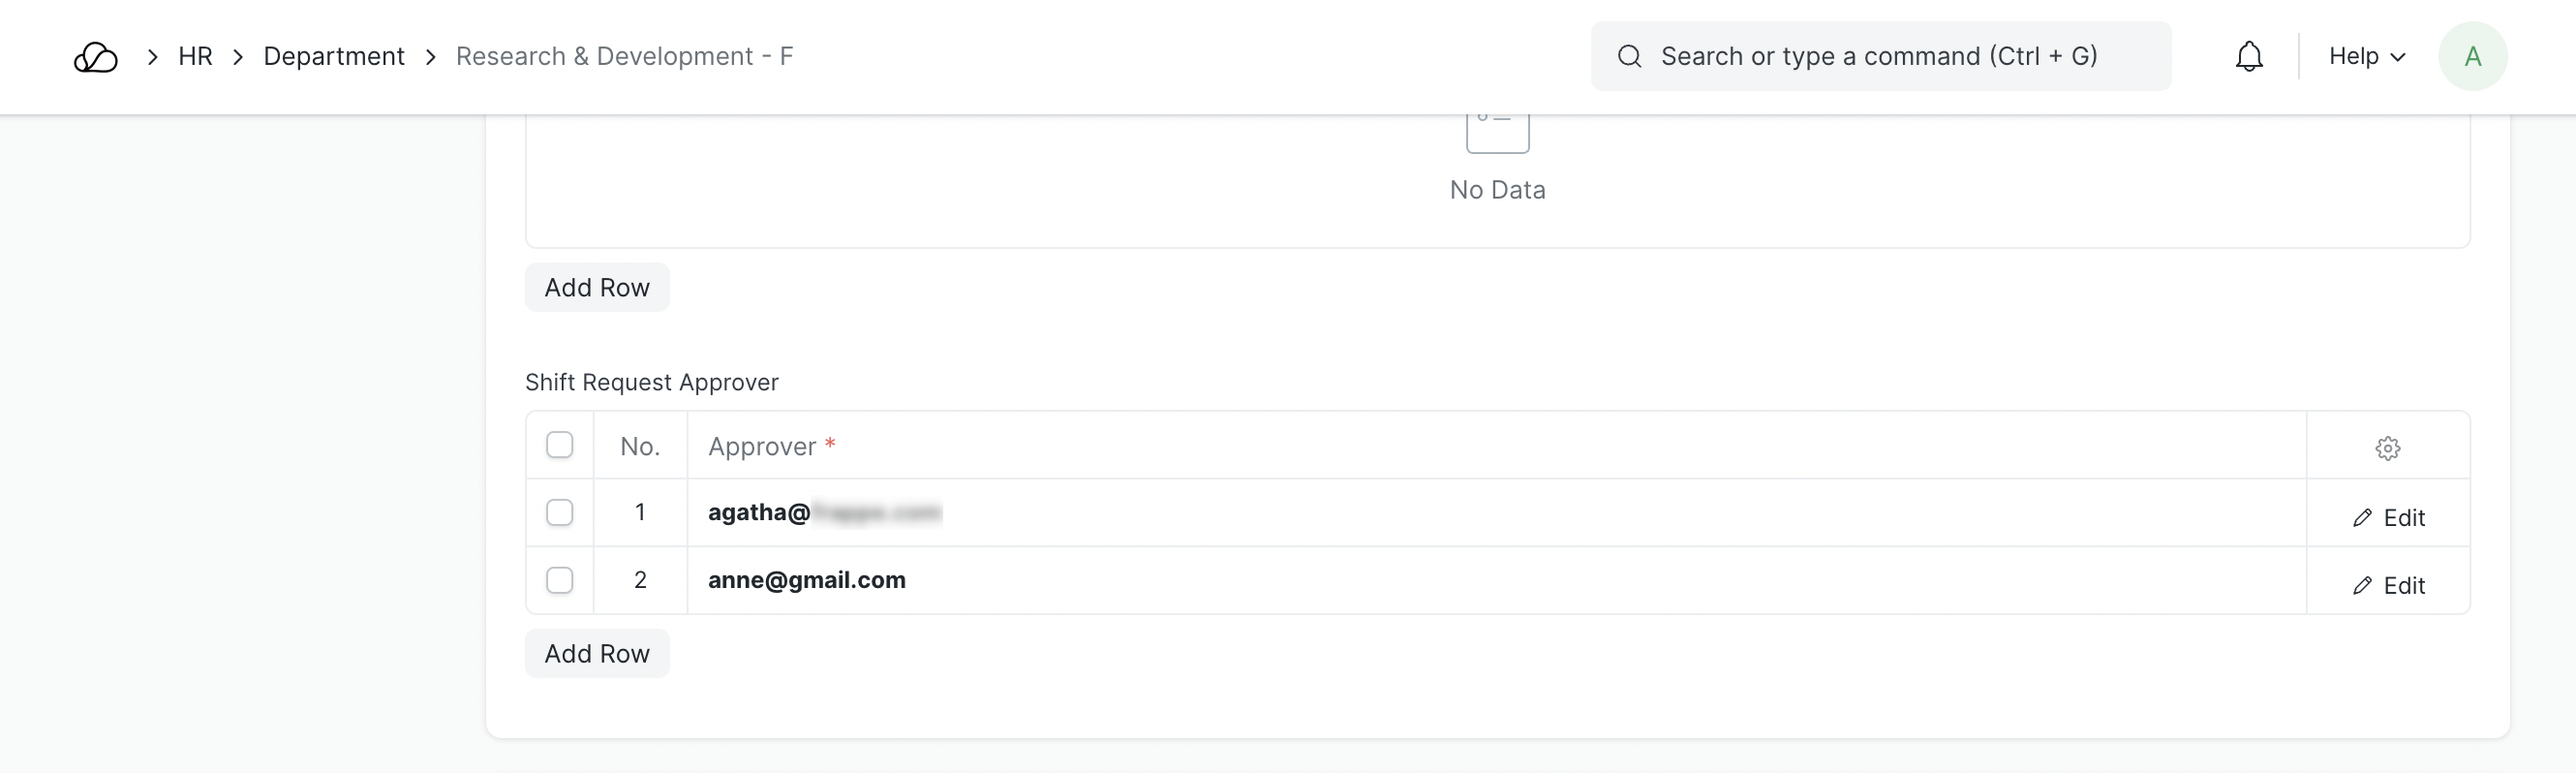Toggle select-all checkbox in Approver table

[560, 445]
